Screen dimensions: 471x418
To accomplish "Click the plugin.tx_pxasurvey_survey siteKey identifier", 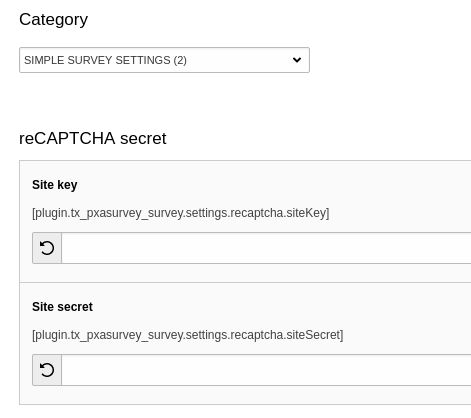I will 181,213.
